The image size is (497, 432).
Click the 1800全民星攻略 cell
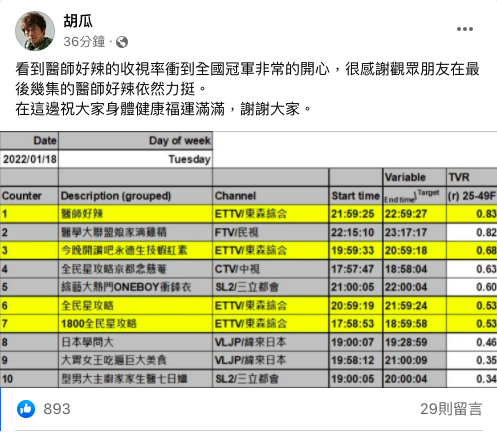pos(135,324)
